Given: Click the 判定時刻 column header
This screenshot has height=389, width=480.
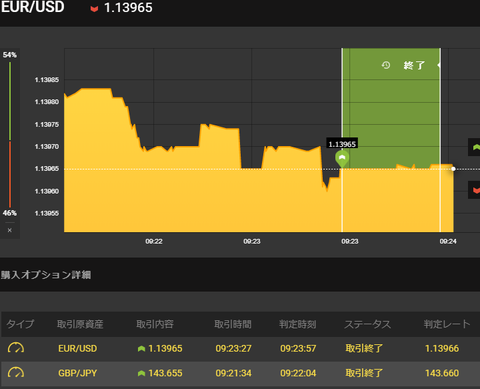Looking at the screenshot, I should click(x=298, y=324).
